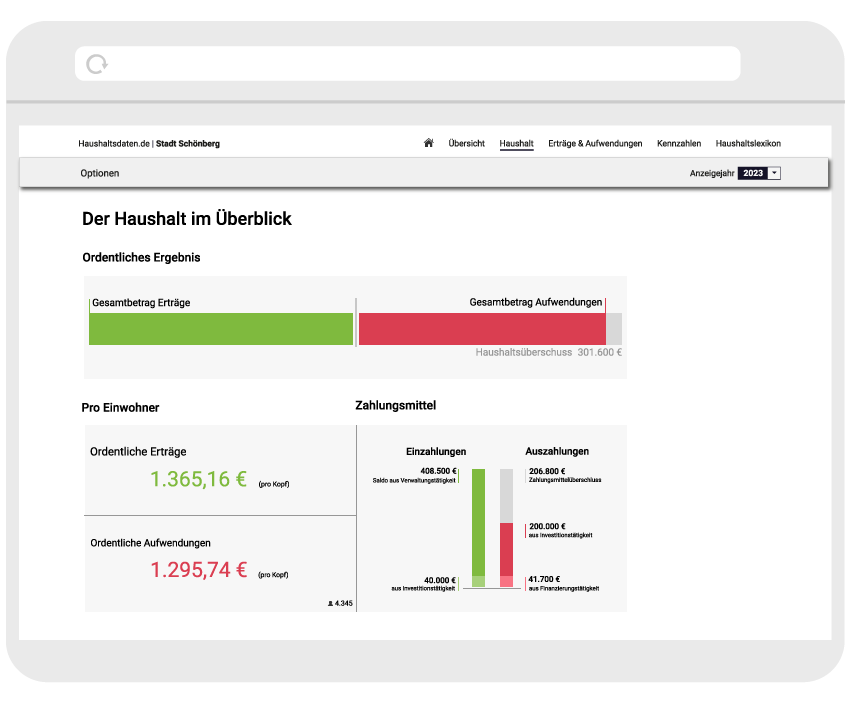Click the 200.000 € Investitionstätigkeit value

pos(547,526)
